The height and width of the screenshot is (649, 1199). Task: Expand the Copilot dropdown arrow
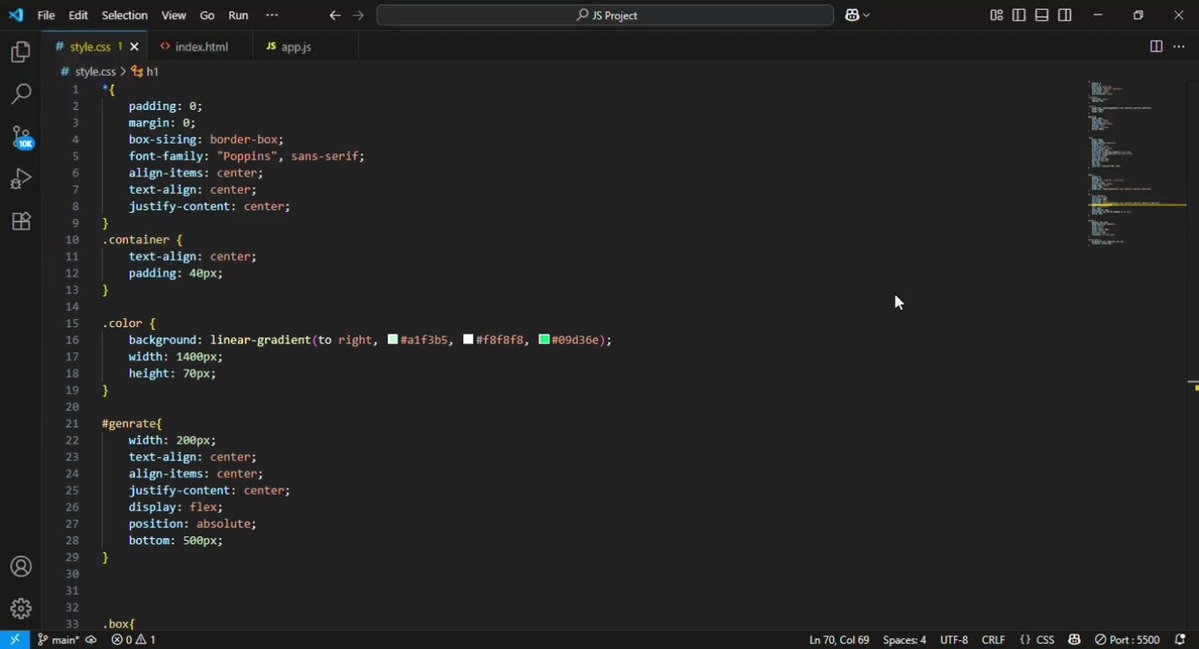point(866,15)
